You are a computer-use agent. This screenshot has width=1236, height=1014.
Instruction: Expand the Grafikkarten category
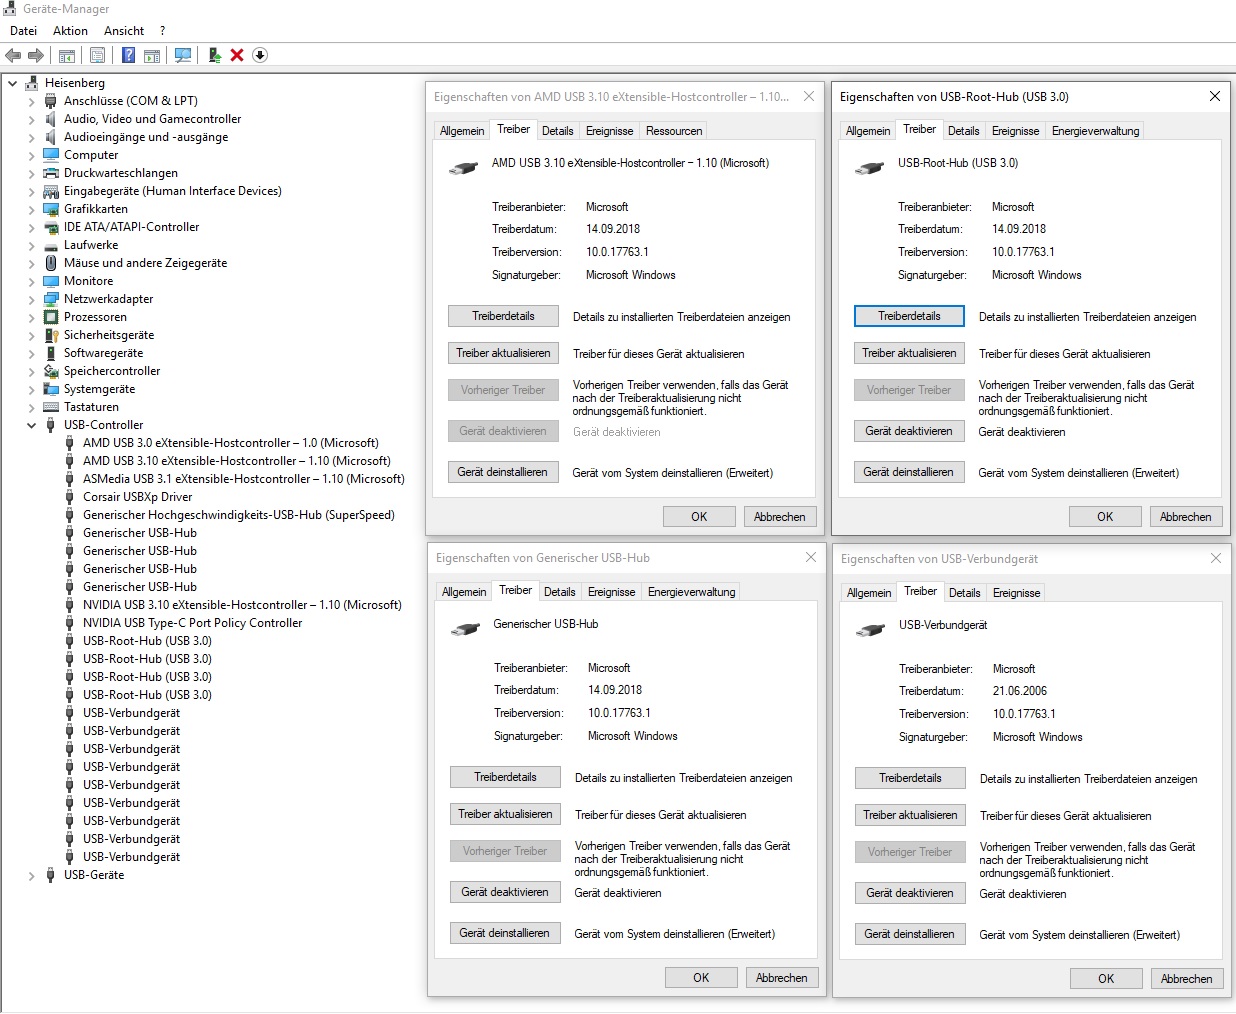coord(31,209)
